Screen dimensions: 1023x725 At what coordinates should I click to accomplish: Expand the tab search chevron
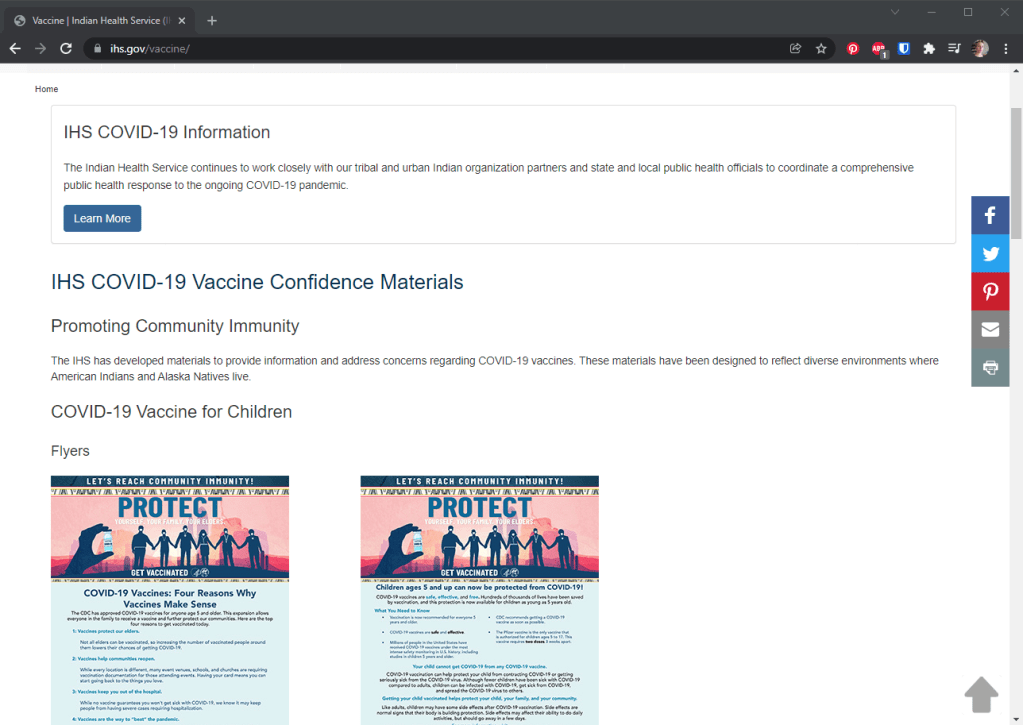click(x=895, y=12)
